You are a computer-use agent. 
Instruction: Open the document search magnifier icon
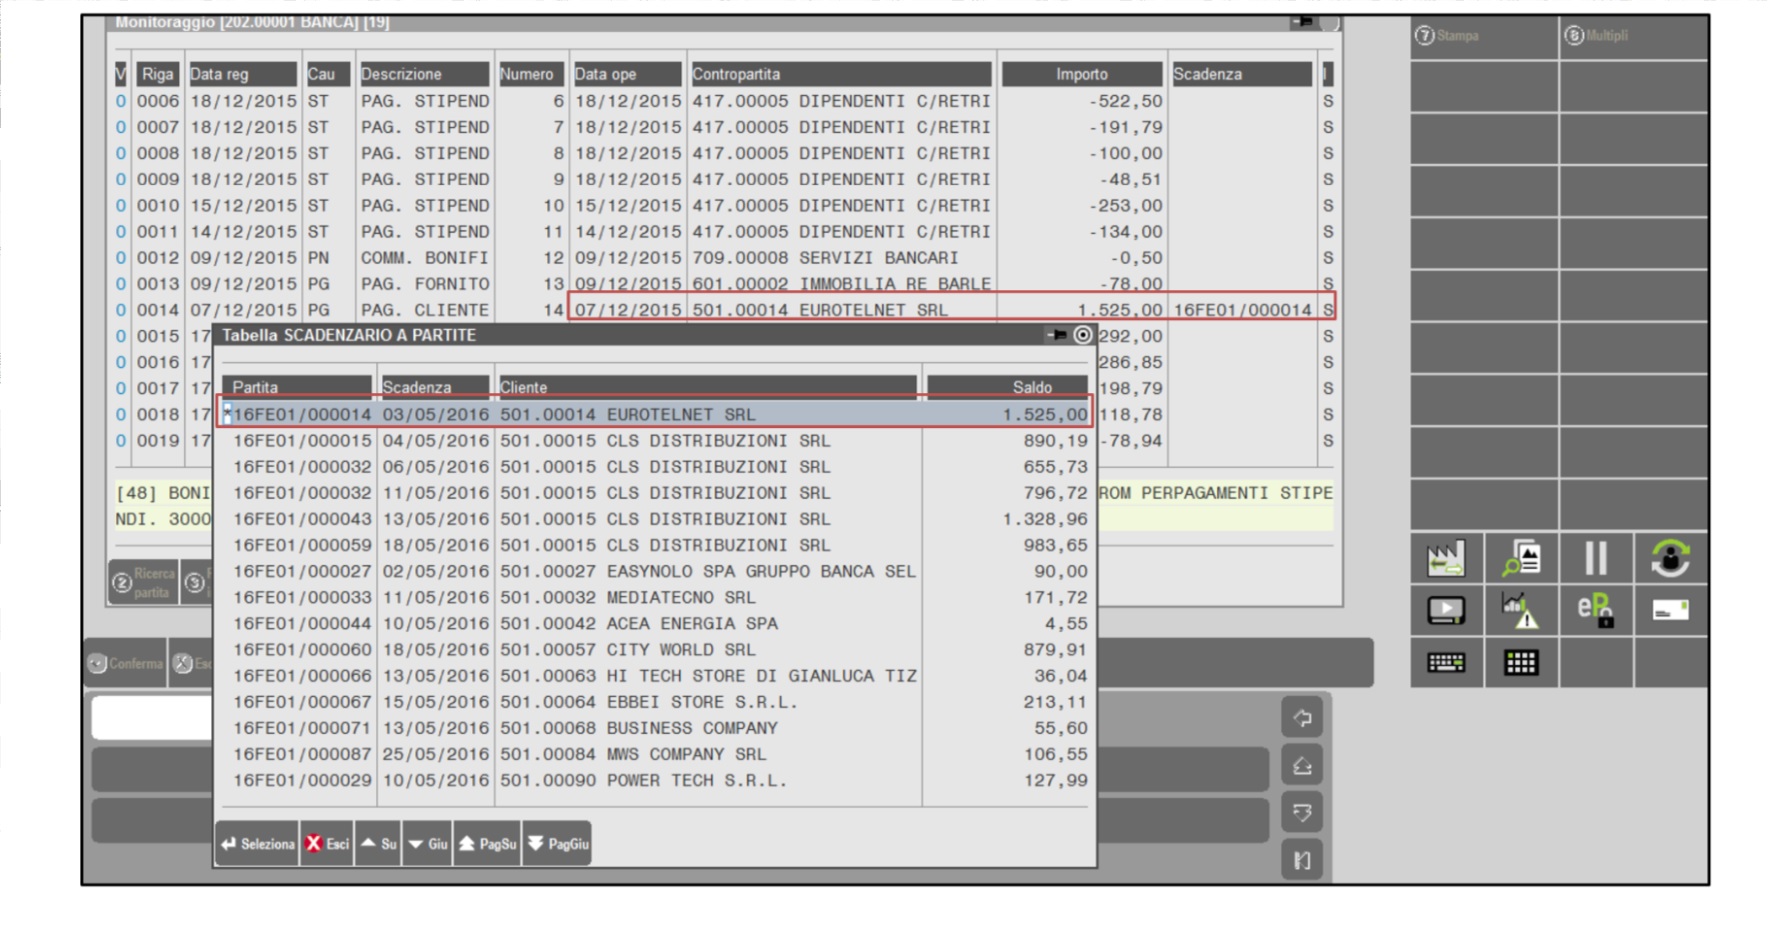[x=1521, y=558]
